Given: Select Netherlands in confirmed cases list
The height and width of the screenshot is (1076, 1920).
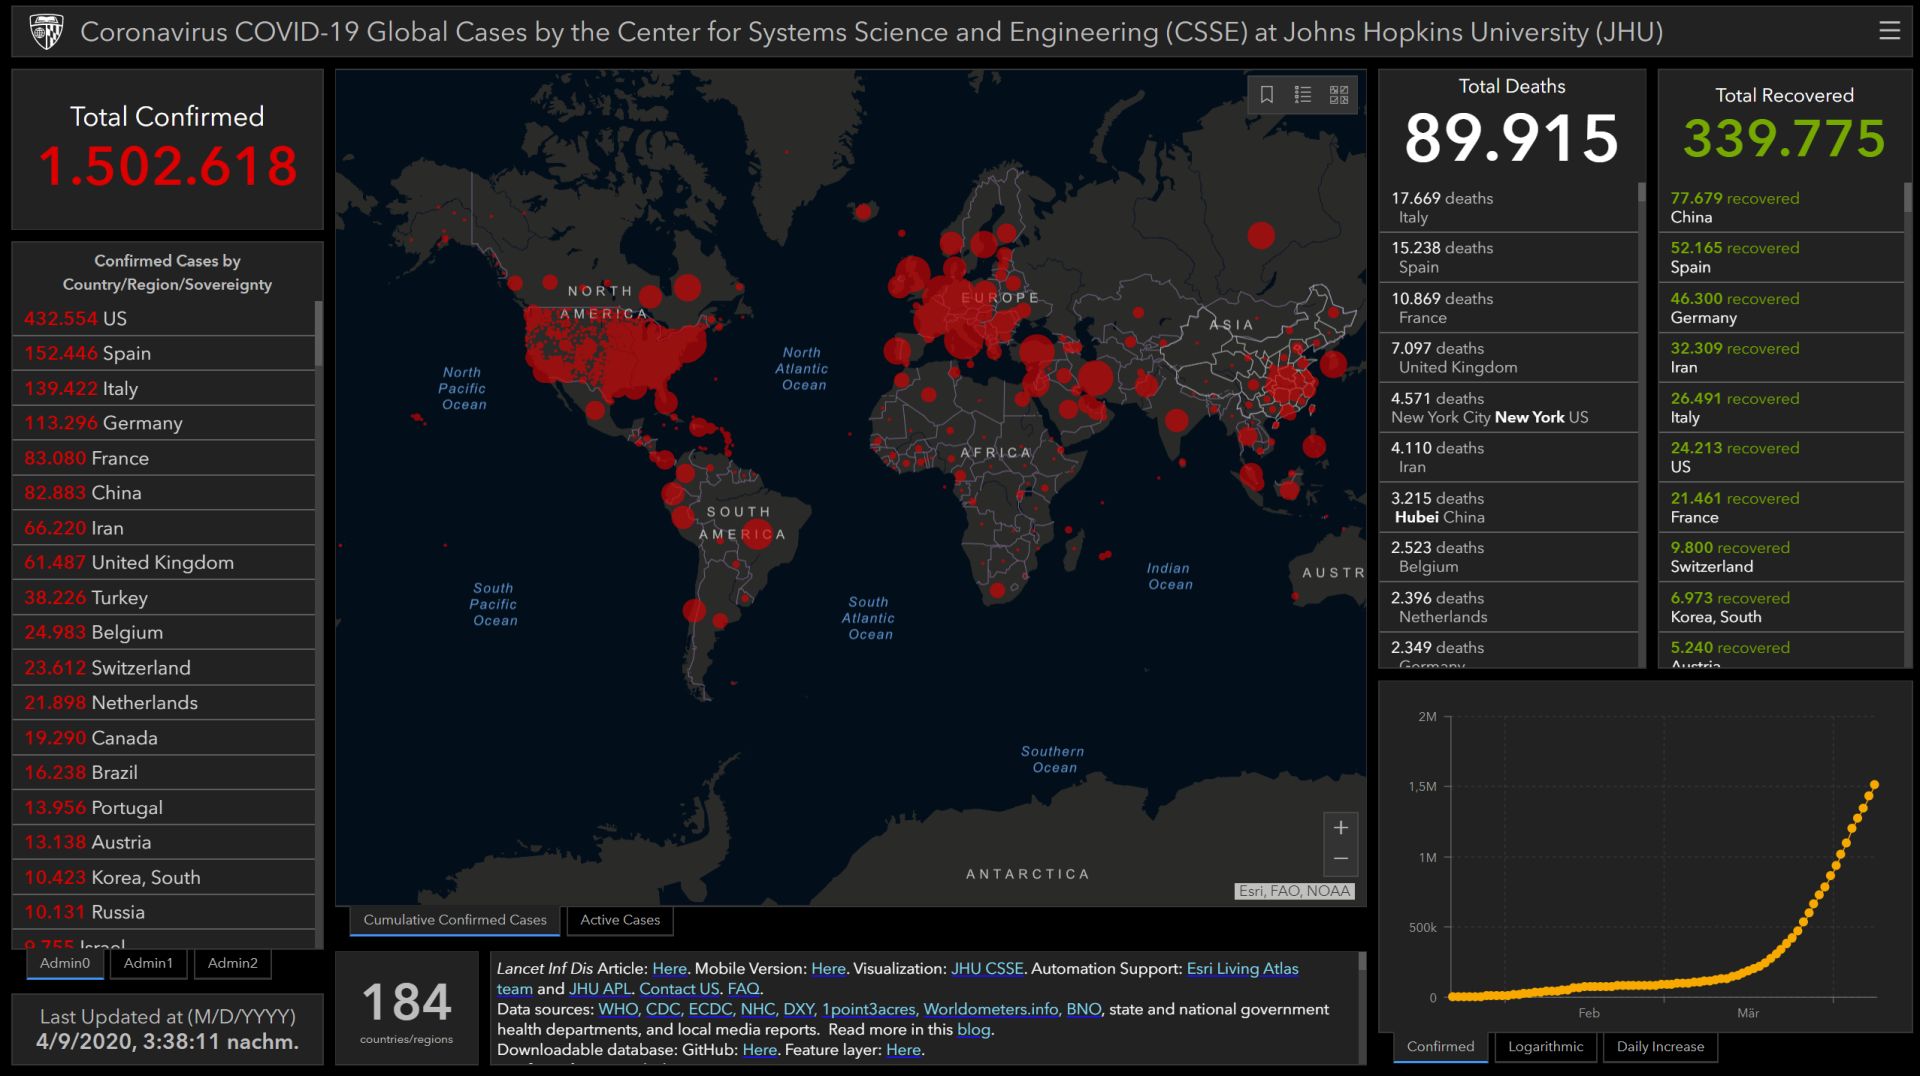Looking at the screenshot, I should coord(163,702).
